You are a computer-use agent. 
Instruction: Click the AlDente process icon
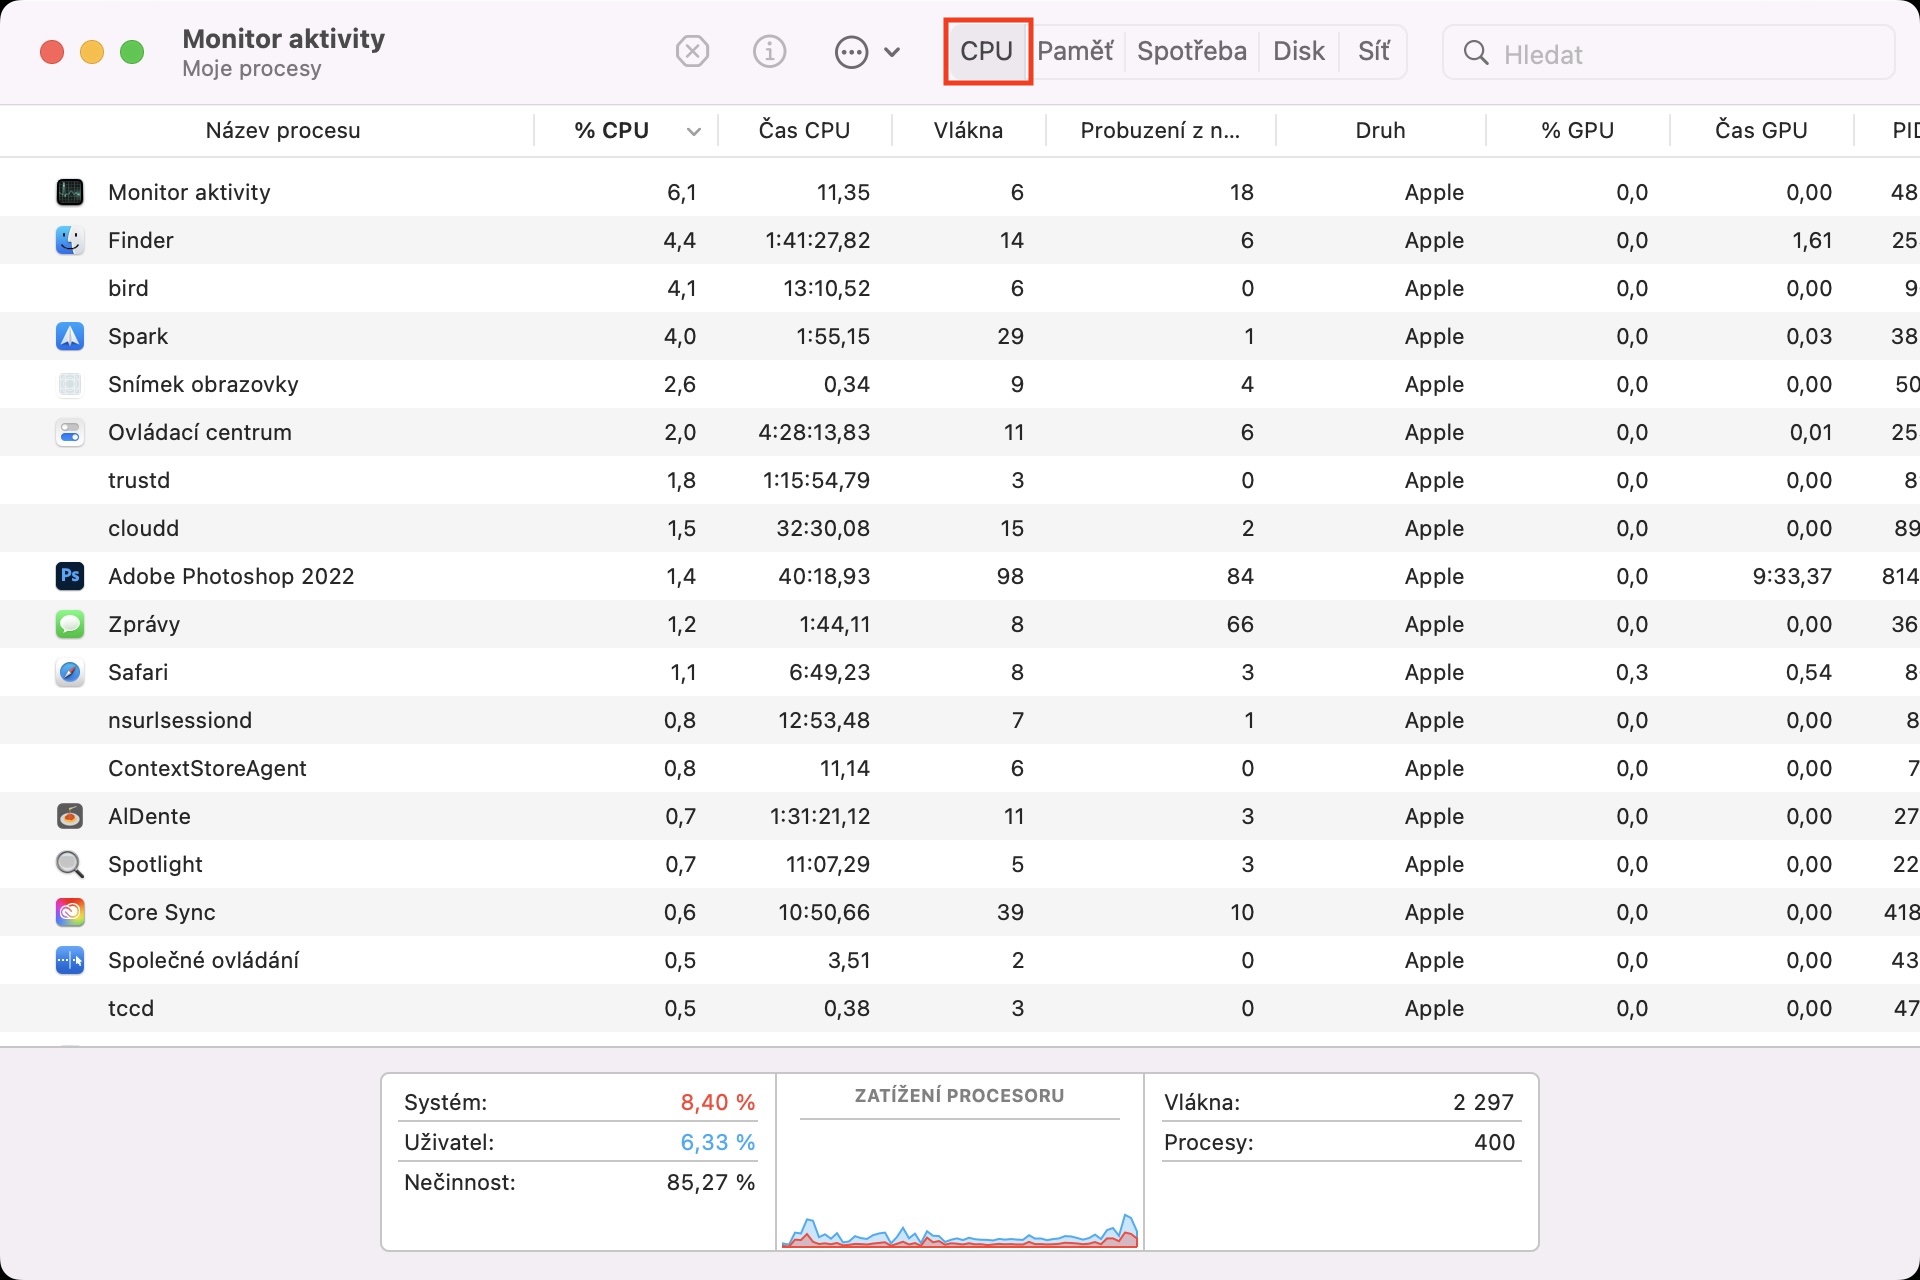[69, 816]
